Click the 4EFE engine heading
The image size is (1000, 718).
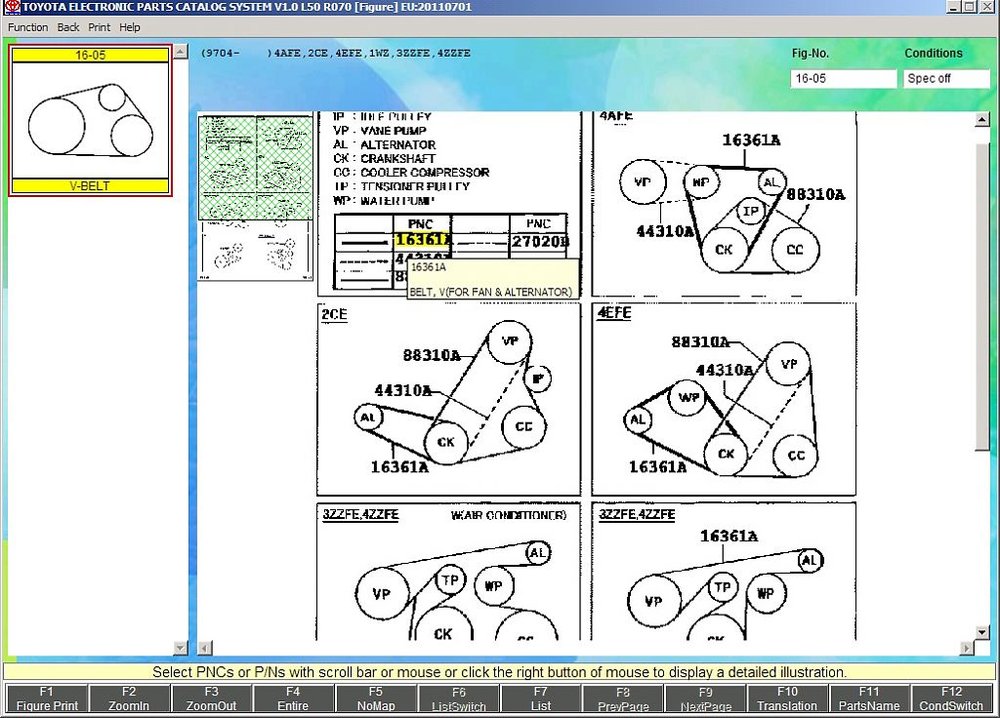tap(614, 312)
